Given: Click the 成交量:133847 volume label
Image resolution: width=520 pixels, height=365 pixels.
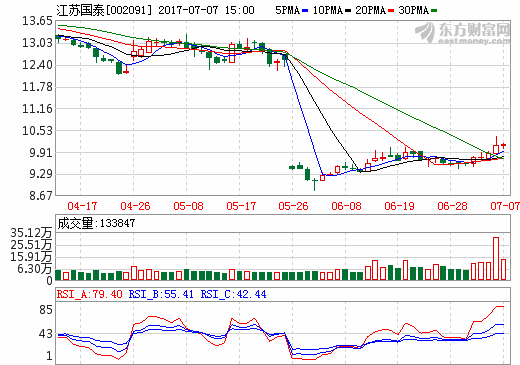Looking at the screenshot, I should [96, 223].
